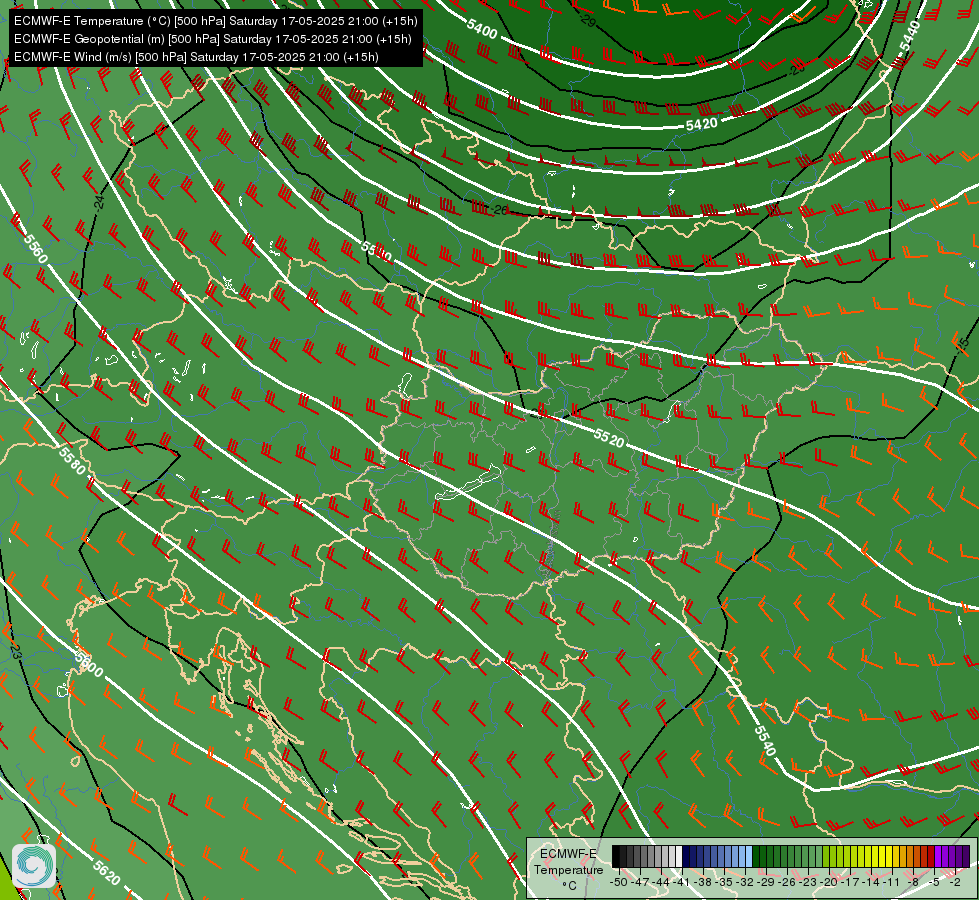Screen dimensions: 979x900
Task: Click the -15 isotherm label
Action: 963,344
